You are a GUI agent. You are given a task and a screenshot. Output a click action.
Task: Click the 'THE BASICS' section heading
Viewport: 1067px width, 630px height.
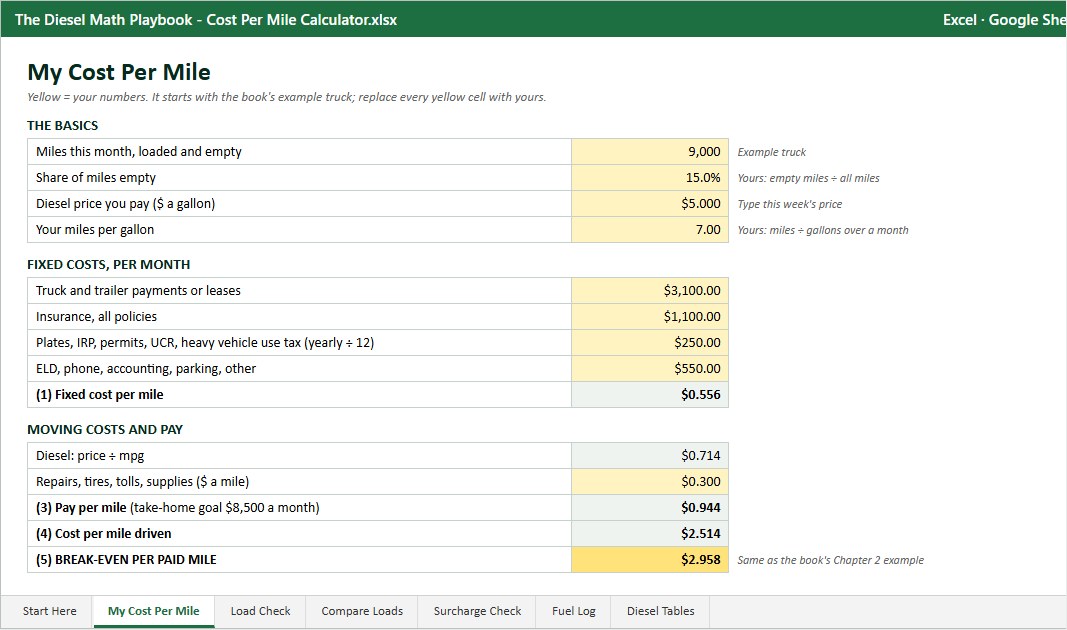pyautogui.click(x=63, y=125)
